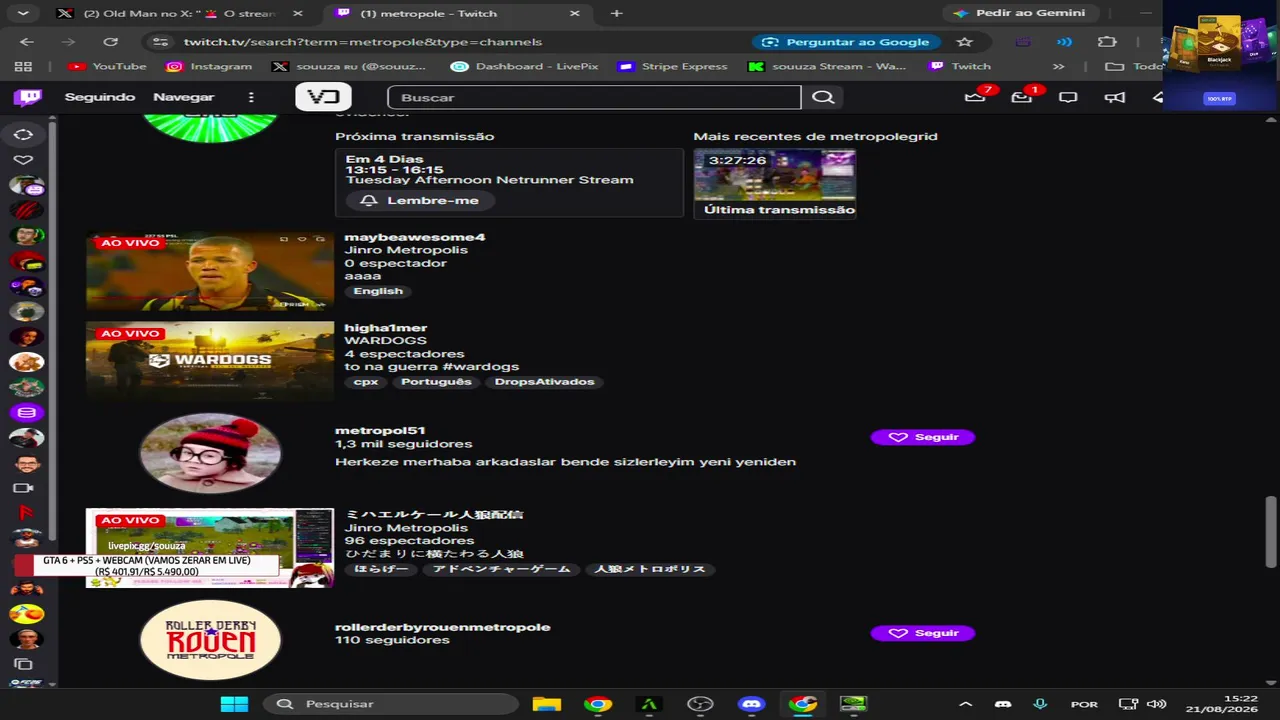This screenshot has width=1280, height=720.
Task: Show hidden system tray icons
Action: (x=965, y=704)
